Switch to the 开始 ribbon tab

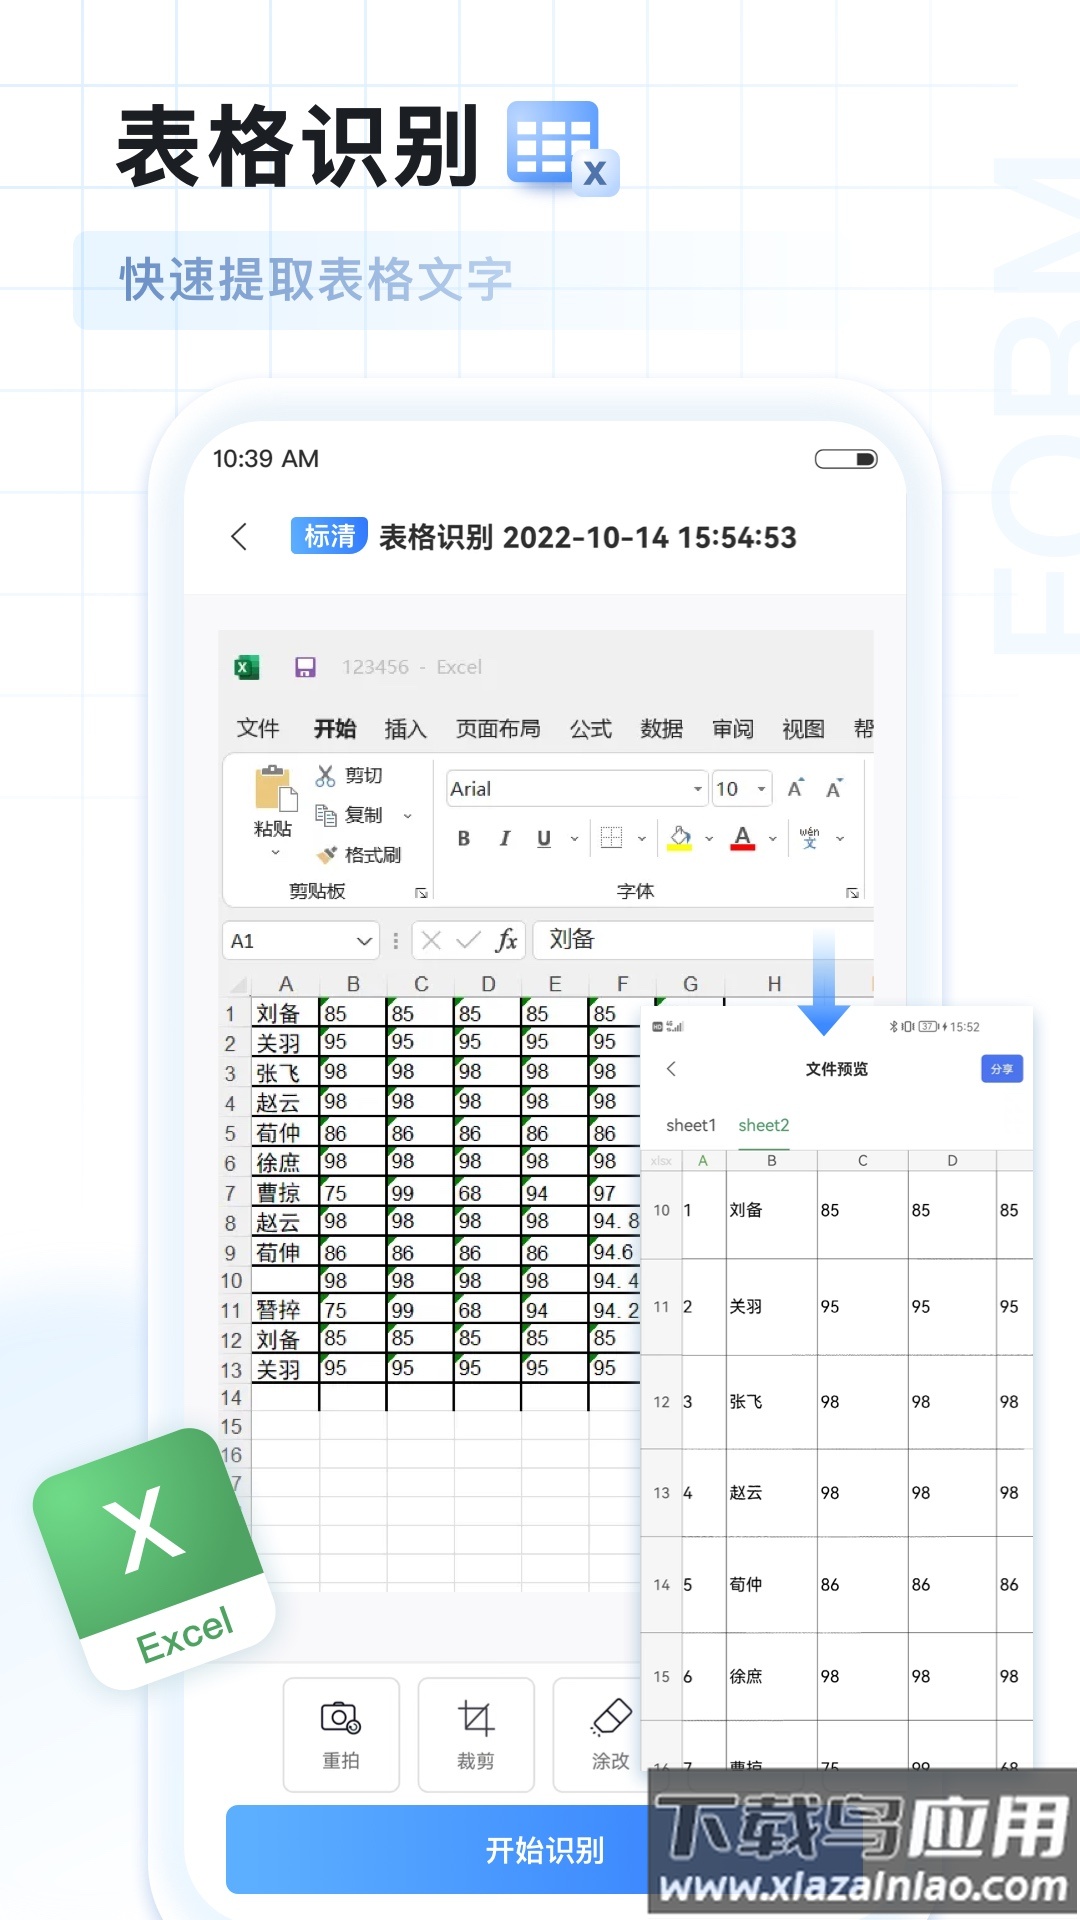pos(335,729)
